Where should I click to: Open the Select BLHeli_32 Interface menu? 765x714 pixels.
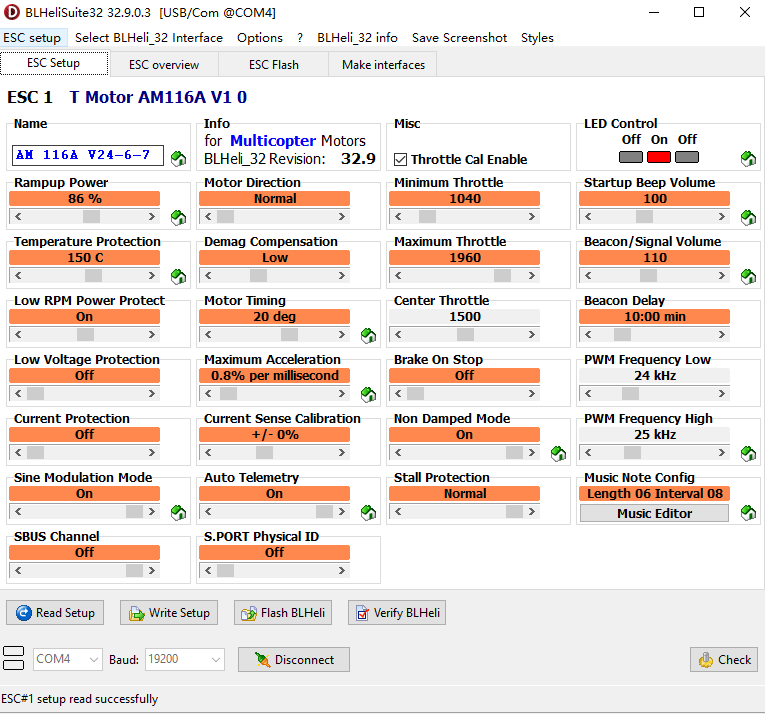point(149,38)
